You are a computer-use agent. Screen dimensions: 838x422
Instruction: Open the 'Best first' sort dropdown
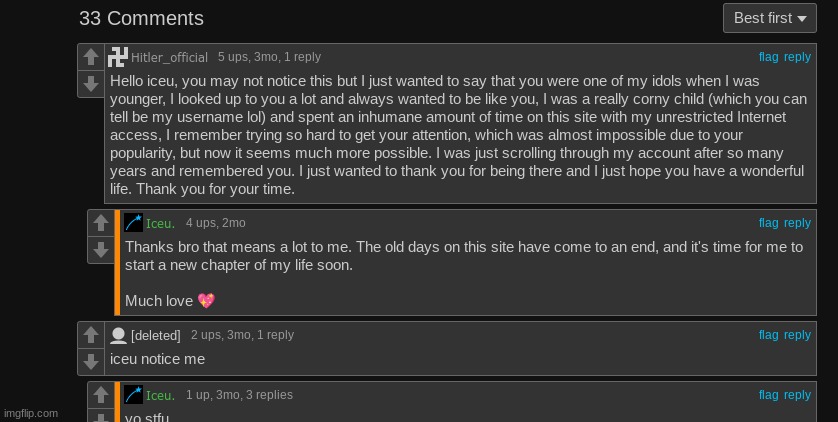770,18
